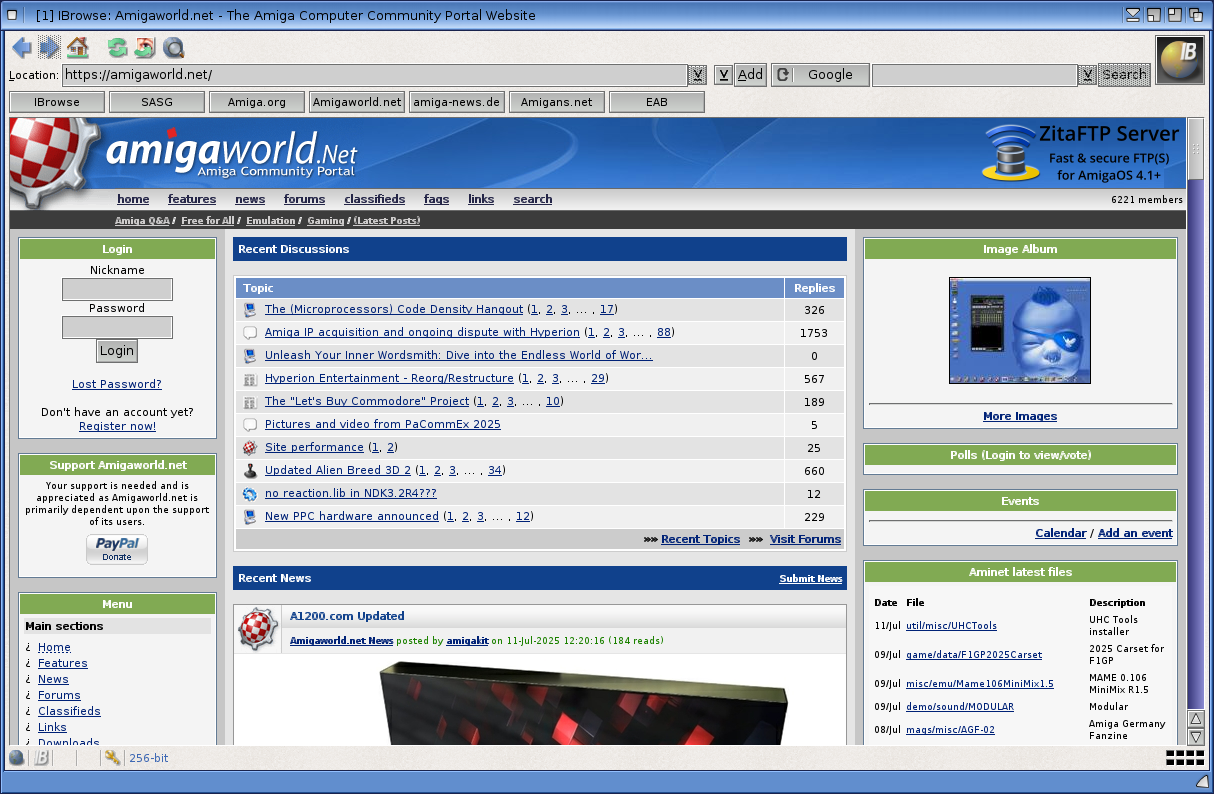The image size is (1214, 794).
Task: Open amiga-news.de bookmark button
Action: click(x=457, y=102)
